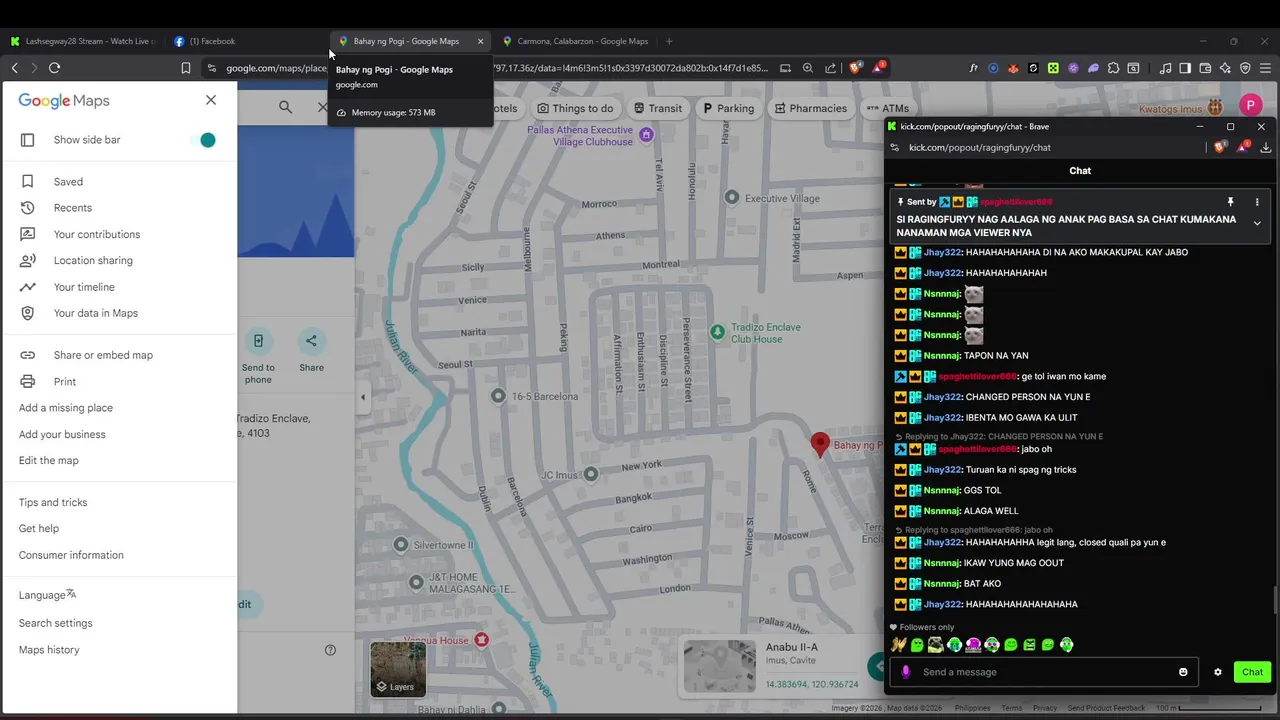Viewport: 1280px width, 720px height.
Task: Click the Saved bookmark icon
Action: [28, 182]
